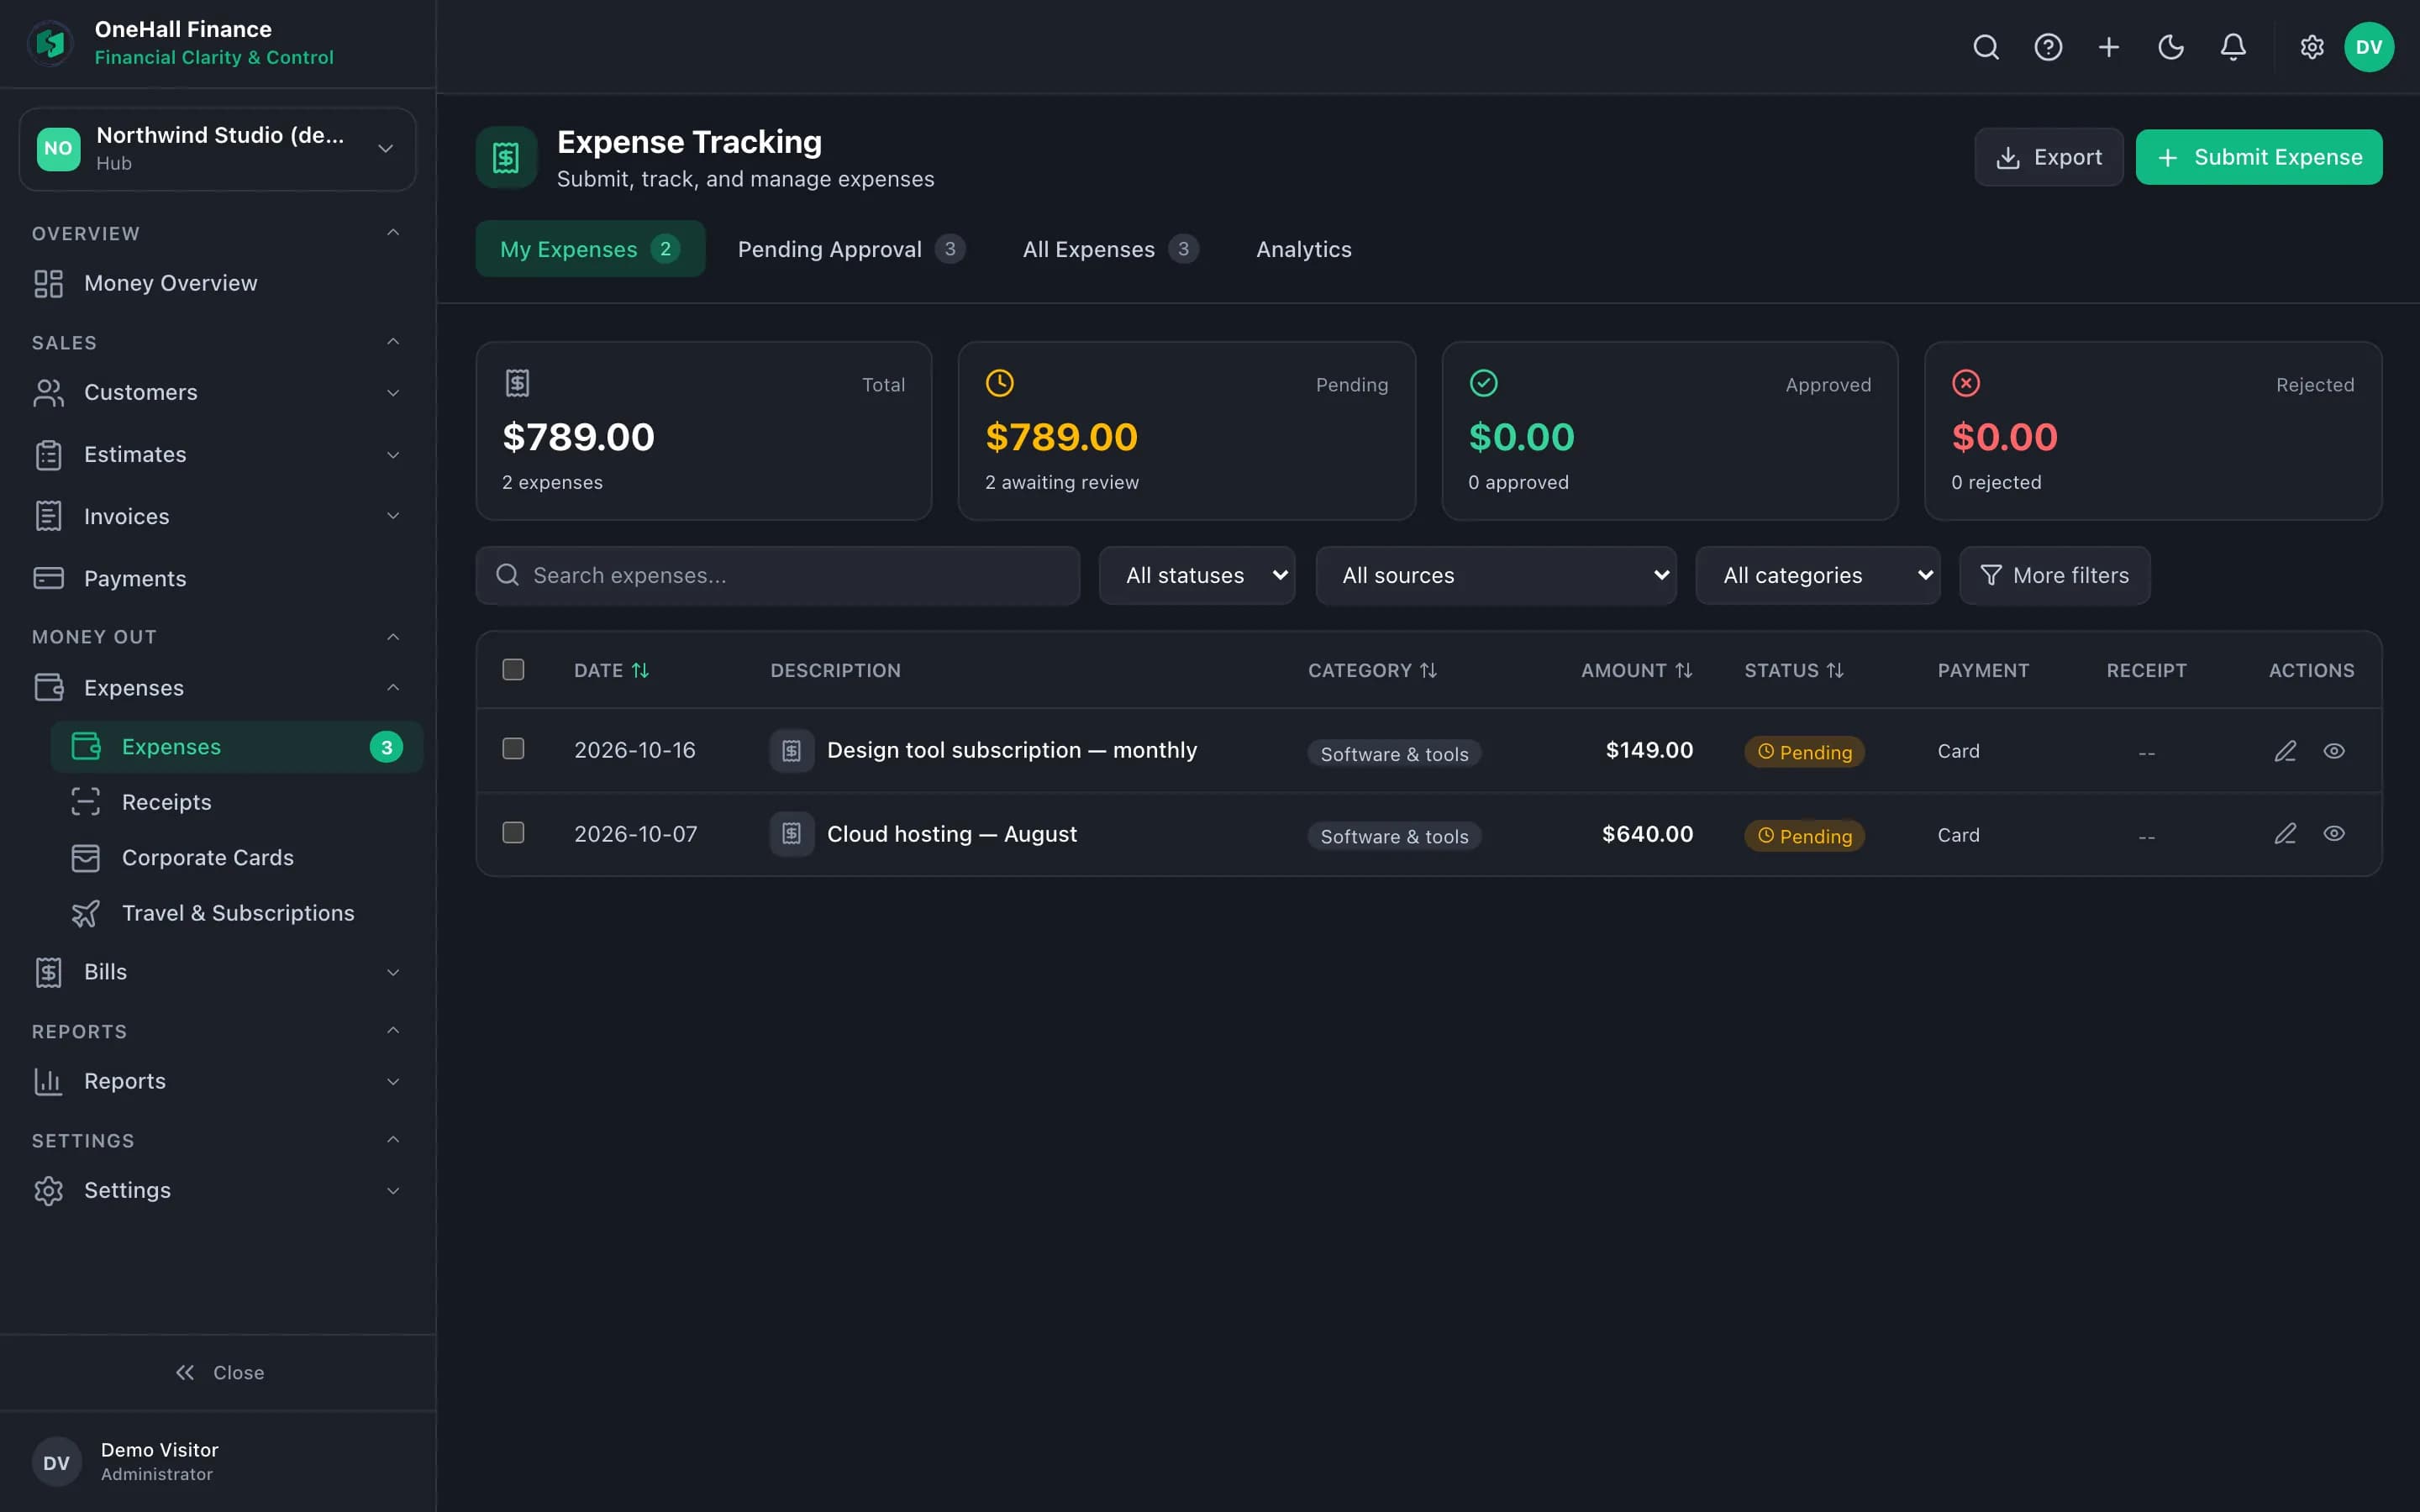Open the top bar settings gear

click(2312, 47)
